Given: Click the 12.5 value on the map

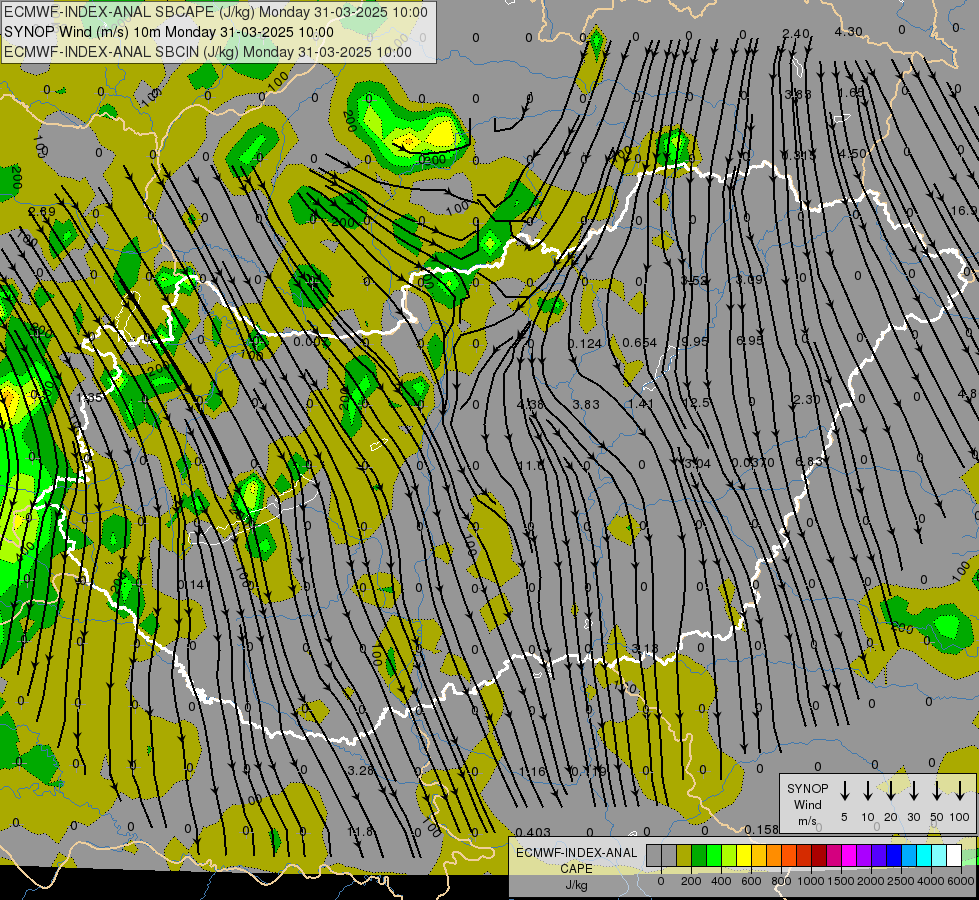Looking at the screenshot, I should 696,403.
